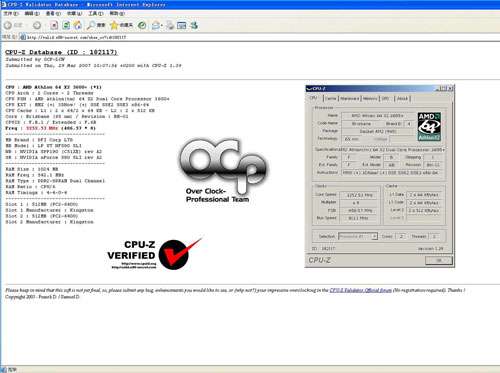Viewport: 500px width, 373px height.
Task: Click the 'Submitted by OCP-LCN' text
Action: (x=35, y=59)
